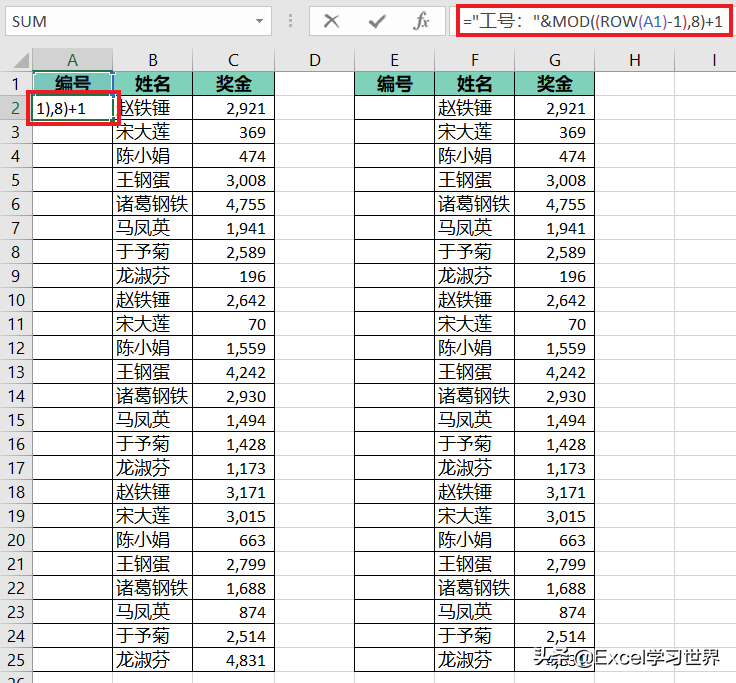Select cell G19 value 3,015
Viewport: 736px width, 683px height.
pyautogui.click(x=554, y=516)
